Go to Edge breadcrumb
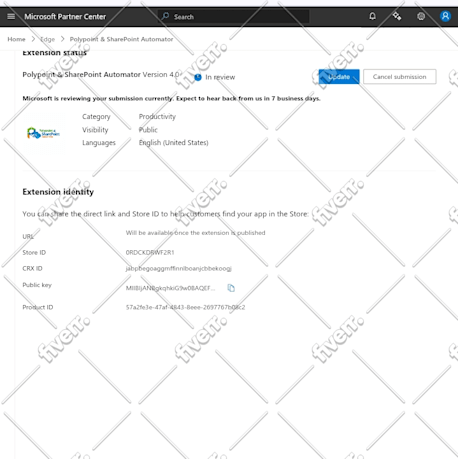This screenshot has height=459, width=458. (x=47, y=39)
